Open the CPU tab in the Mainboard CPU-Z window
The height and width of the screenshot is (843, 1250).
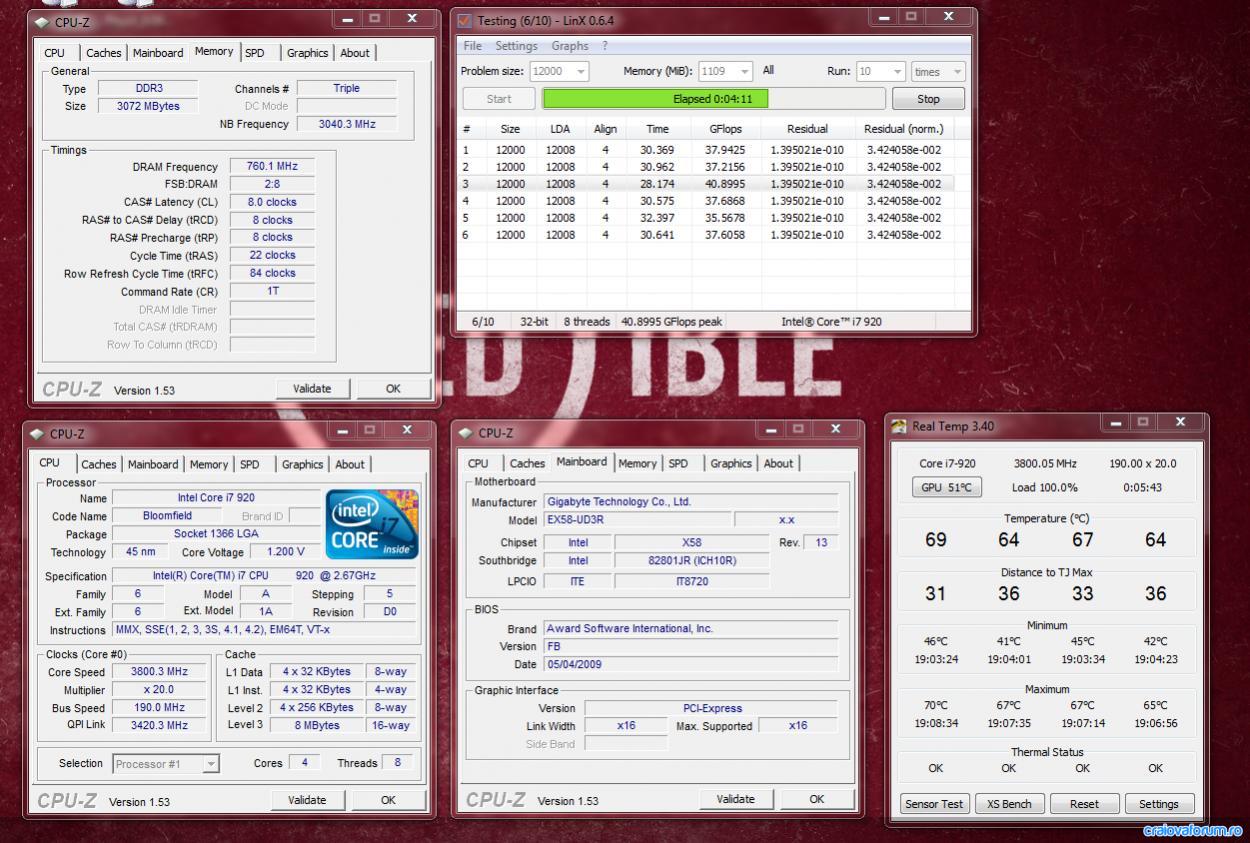478,463
